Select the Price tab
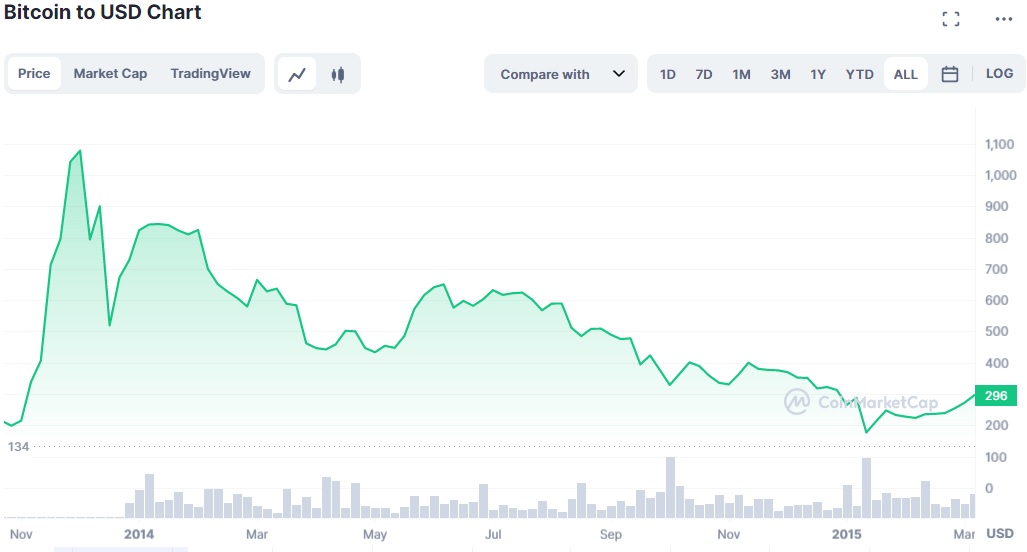1027x552 pixels. (x=34, y=73)
